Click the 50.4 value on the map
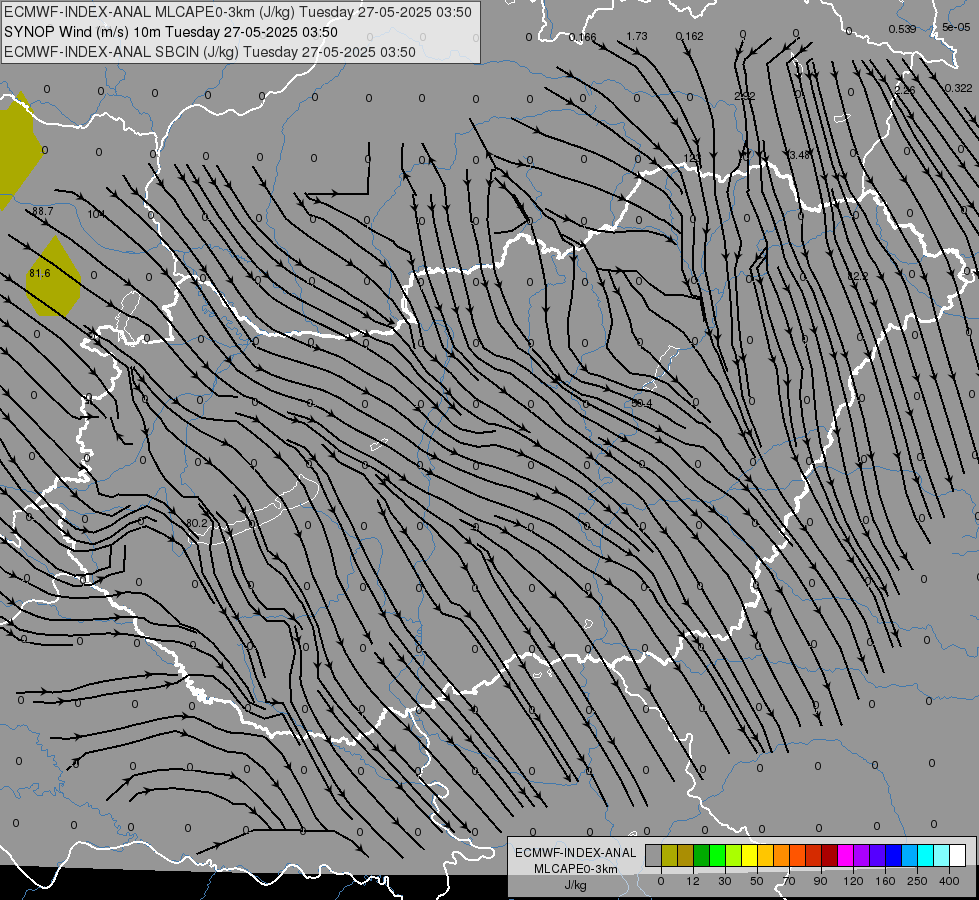This screenshot has height=900, width=979. click(x=641, y=403)
